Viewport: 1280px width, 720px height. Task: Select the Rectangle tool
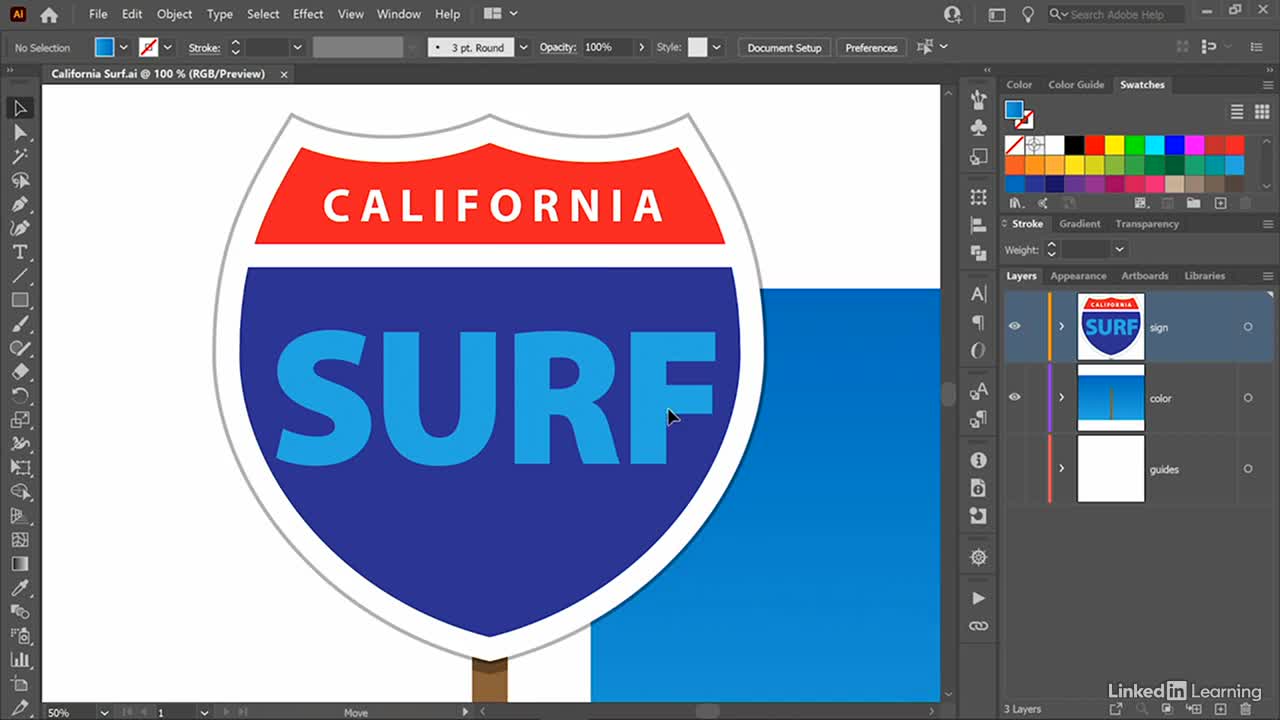[x=20, y=300]
